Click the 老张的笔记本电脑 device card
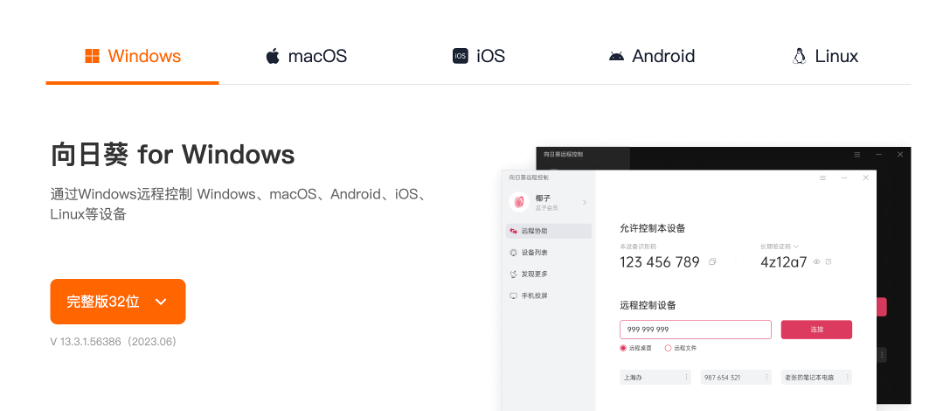Screen dimensions: 936x411 (x=816, y=378)
